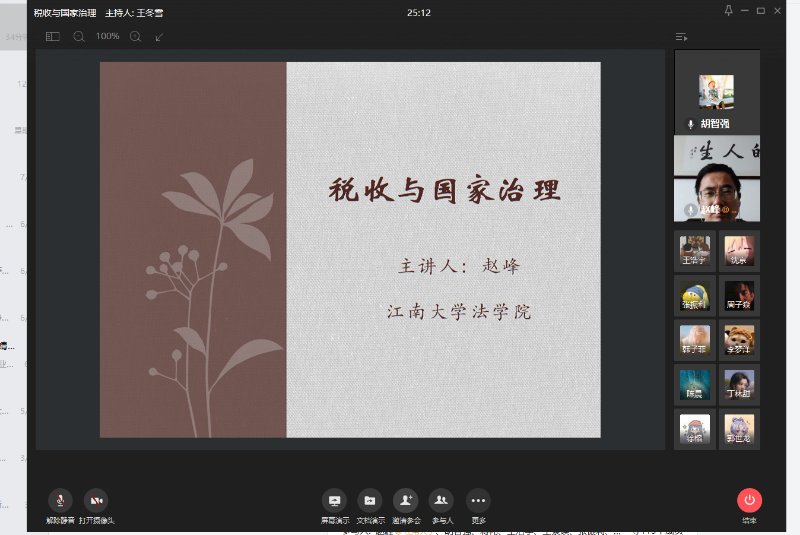Select 胡智强 participant video tile
The width and height of the screenshot is (800, 535).
716,92
